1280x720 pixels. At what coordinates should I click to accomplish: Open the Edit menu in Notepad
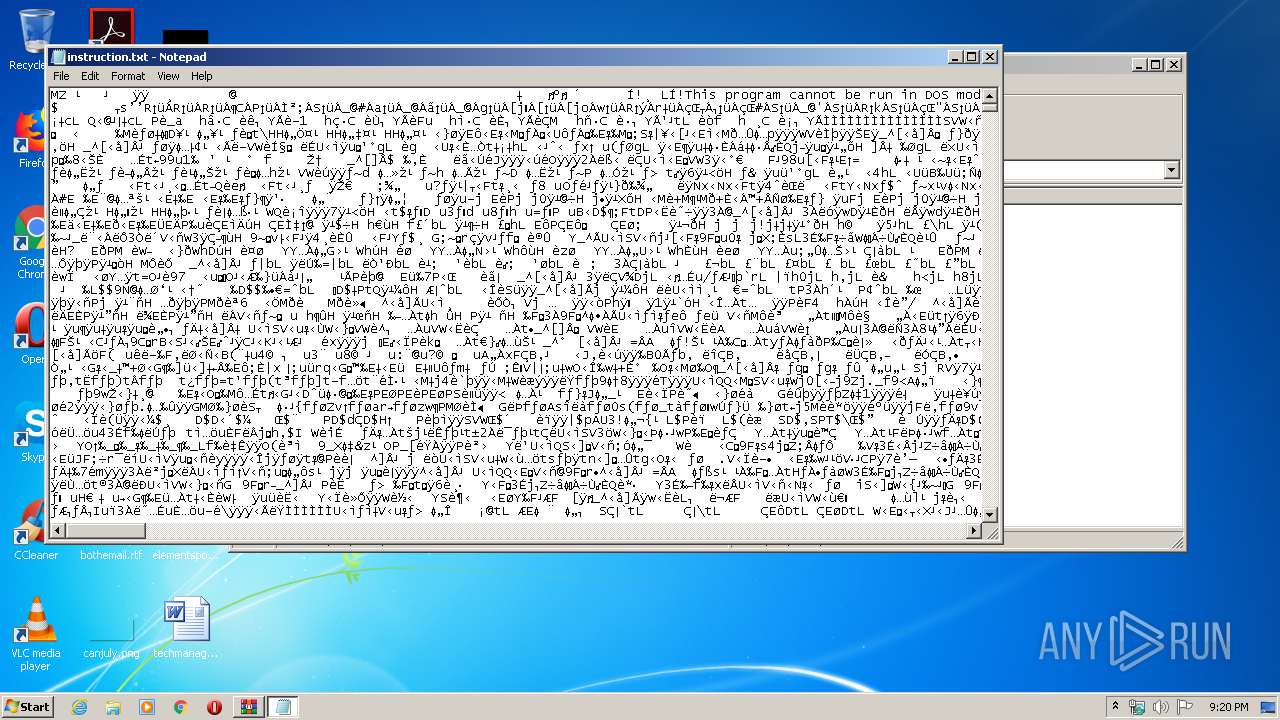click(90, 76)
